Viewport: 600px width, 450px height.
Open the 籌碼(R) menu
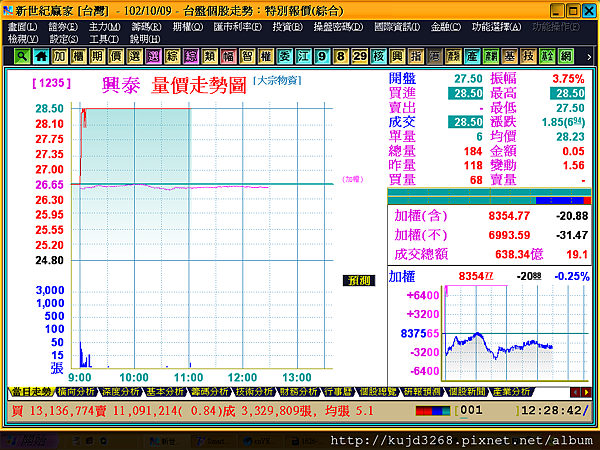[x=146, y=27]
